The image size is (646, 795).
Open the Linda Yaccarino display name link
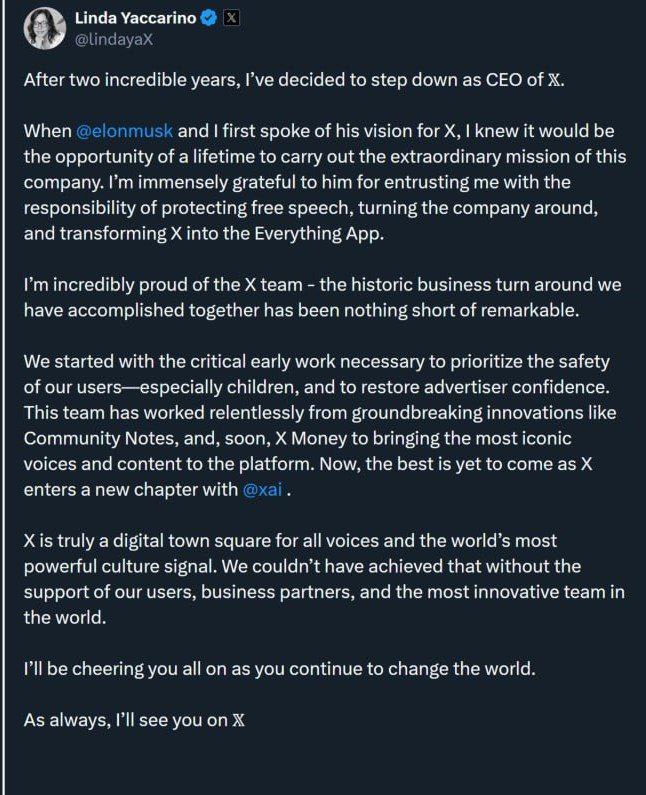click(136, 18)
